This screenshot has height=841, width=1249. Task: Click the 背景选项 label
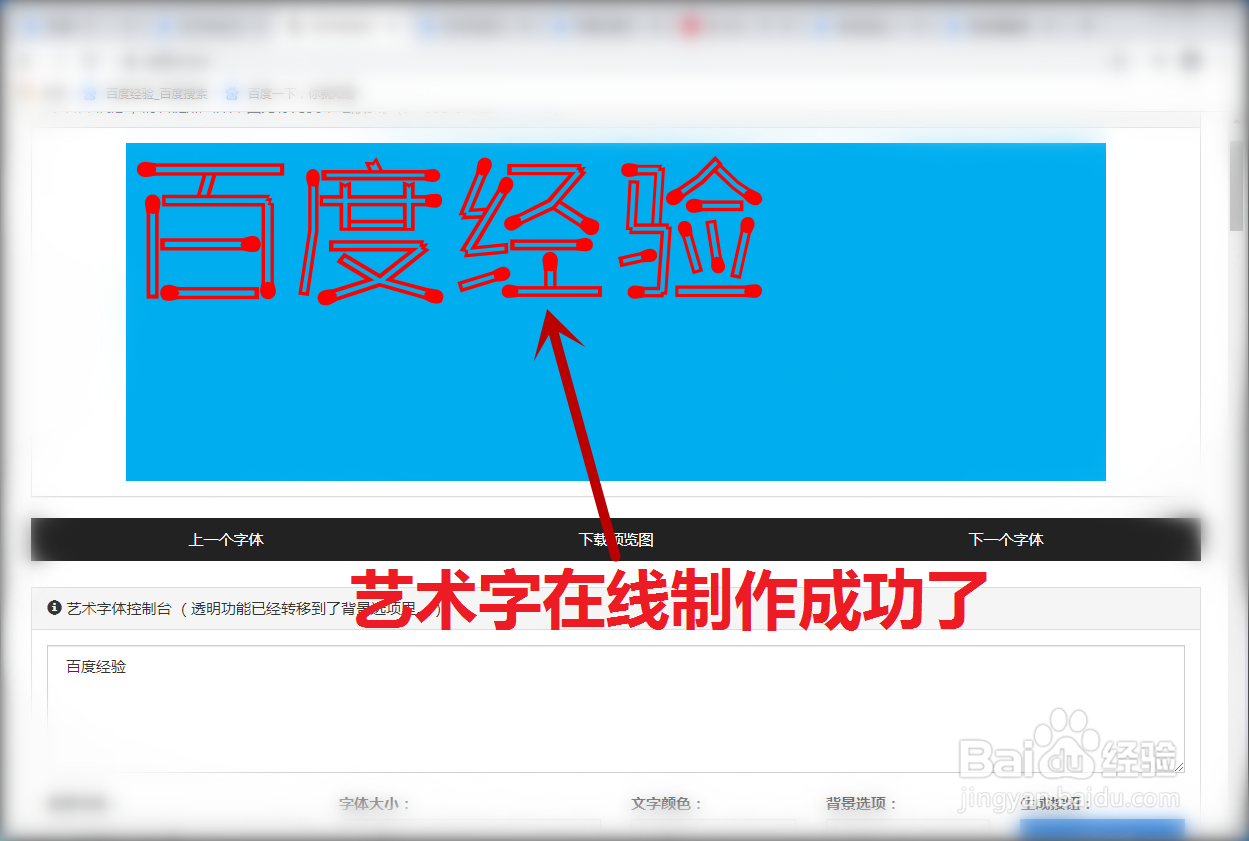[x=862, y=803]
